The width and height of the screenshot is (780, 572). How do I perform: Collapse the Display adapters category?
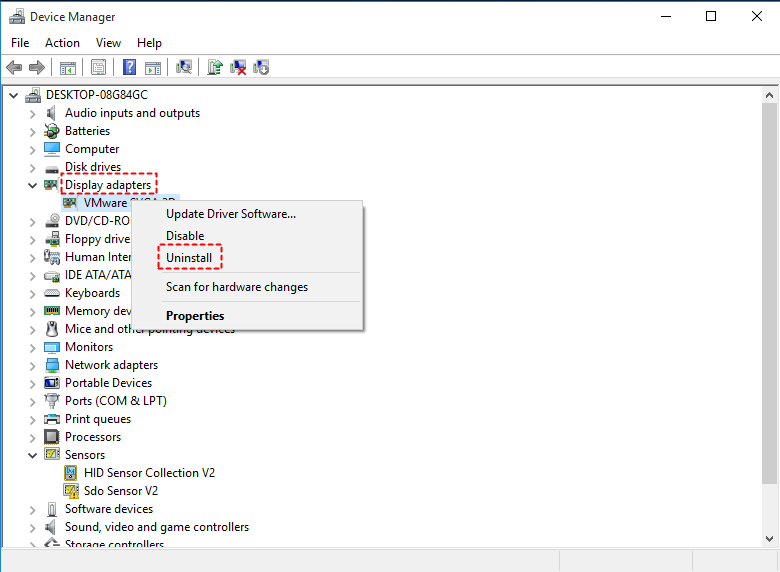coord(33,185)
